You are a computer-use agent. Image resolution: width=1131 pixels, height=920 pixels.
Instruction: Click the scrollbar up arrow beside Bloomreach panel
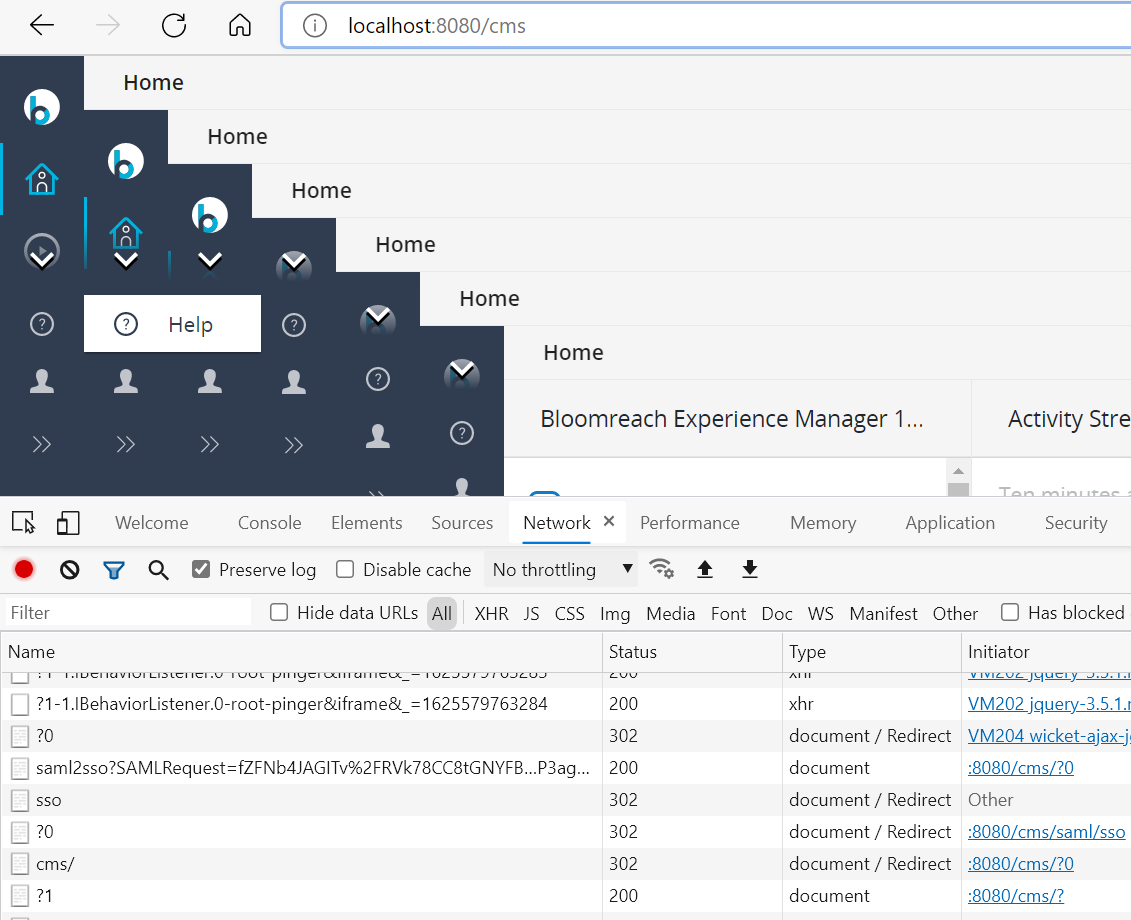[958, 471]
